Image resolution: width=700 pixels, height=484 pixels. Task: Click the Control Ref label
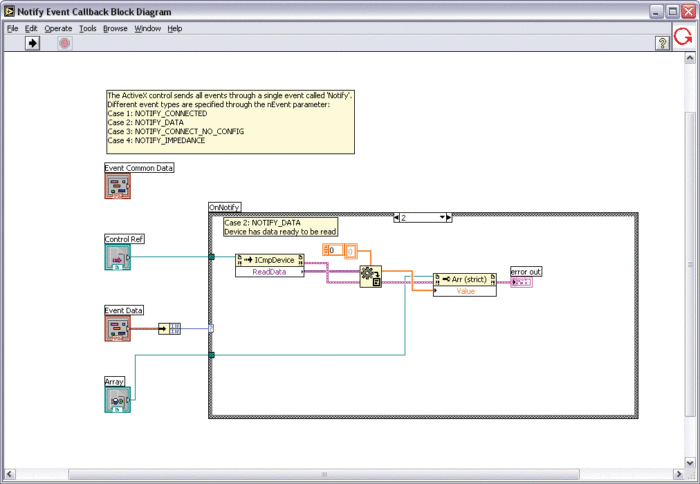coord(124,239)
